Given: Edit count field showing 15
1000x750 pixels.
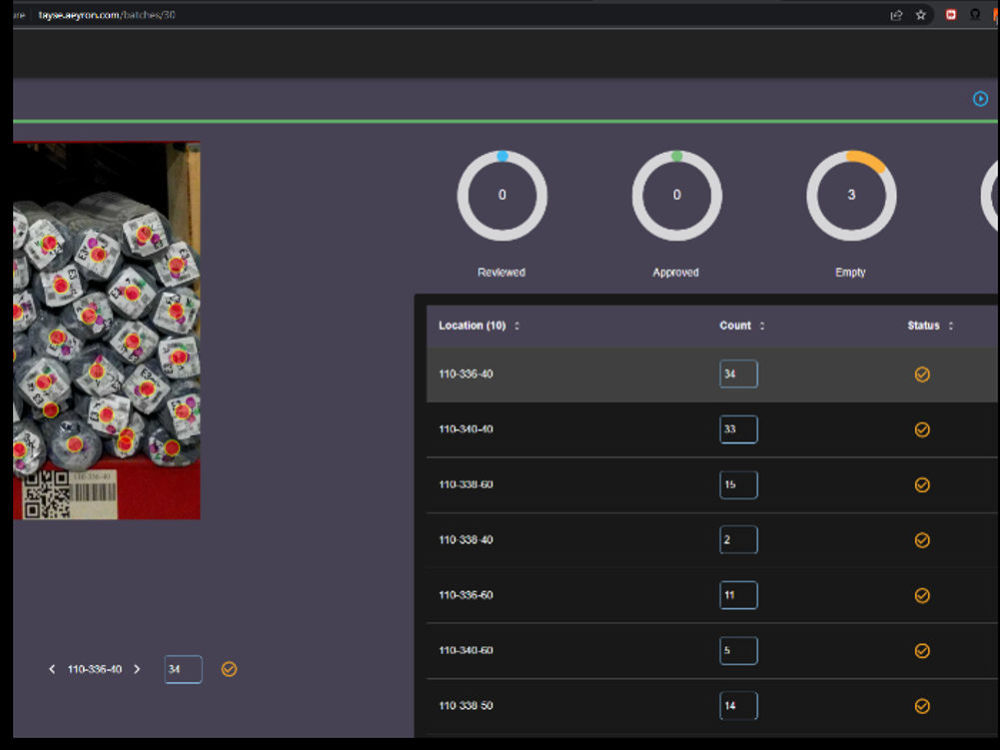Looking at the screenshot, I should (x=739, y=485).
